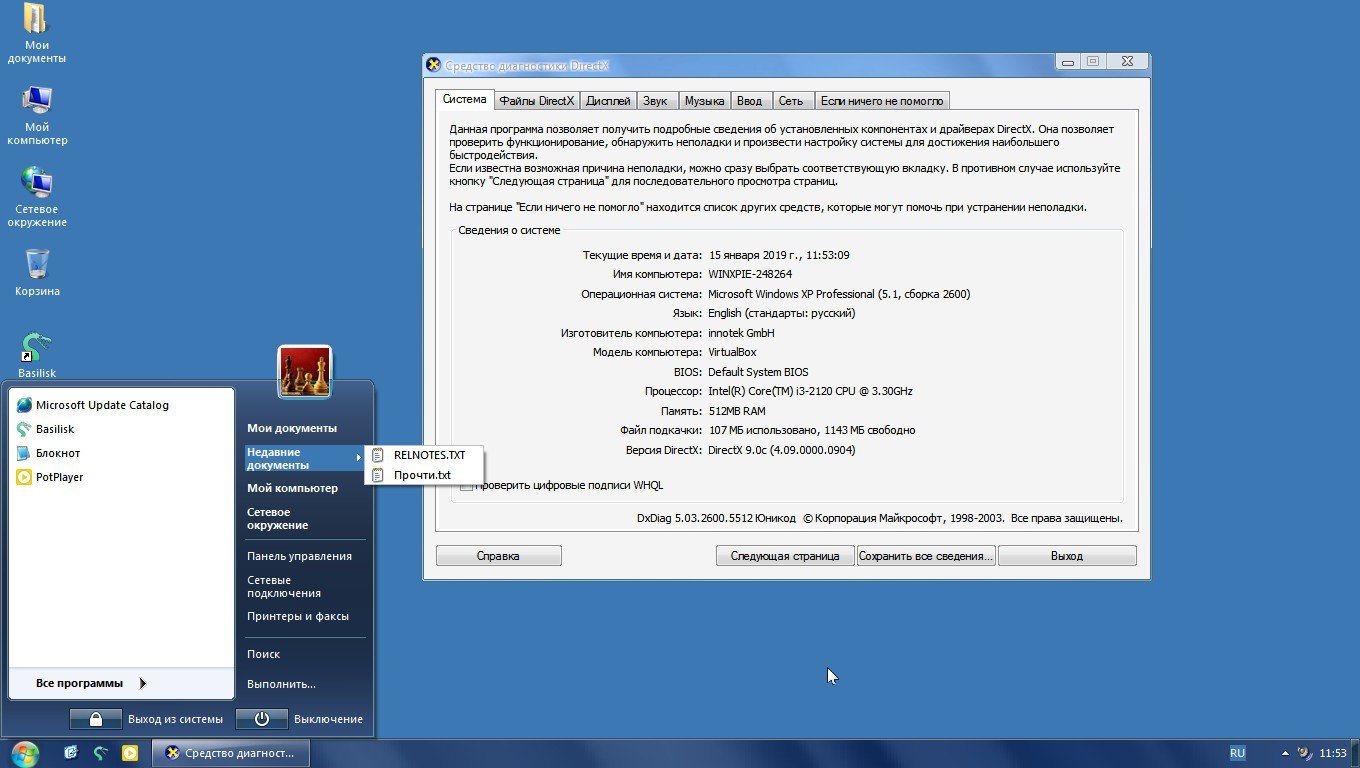The image size is (1360, 768).
Task: Click Сохранить все сведения button
Action: (926, 556)
